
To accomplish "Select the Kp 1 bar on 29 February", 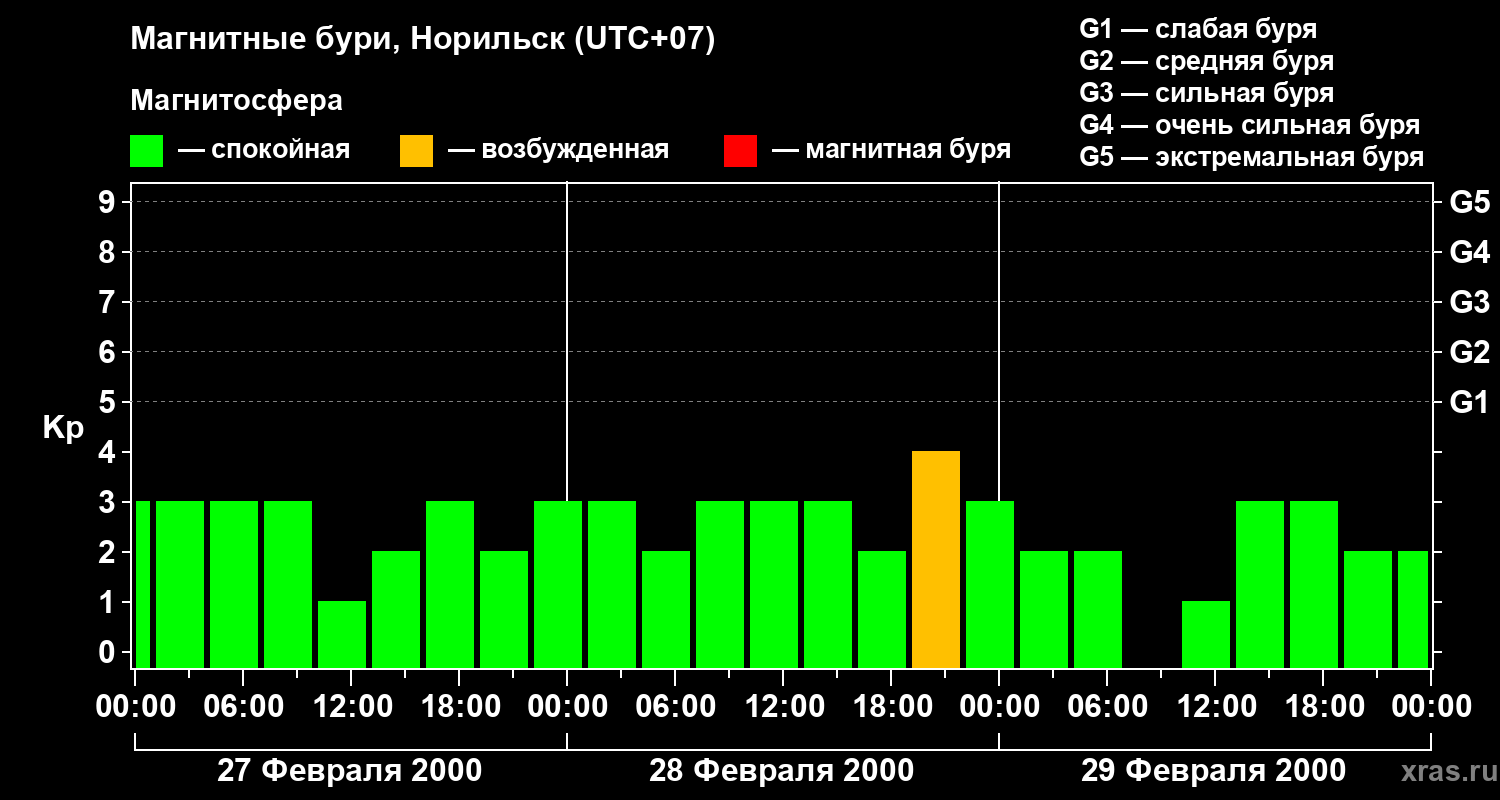I will [1206, 634].
